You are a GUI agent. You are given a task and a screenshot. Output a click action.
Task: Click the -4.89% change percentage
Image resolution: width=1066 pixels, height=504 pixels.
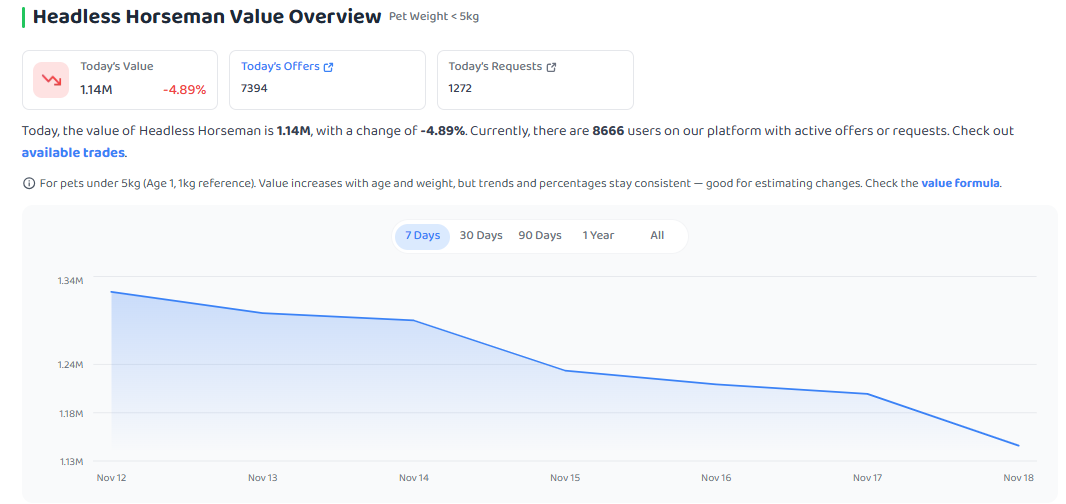[184, 90]
